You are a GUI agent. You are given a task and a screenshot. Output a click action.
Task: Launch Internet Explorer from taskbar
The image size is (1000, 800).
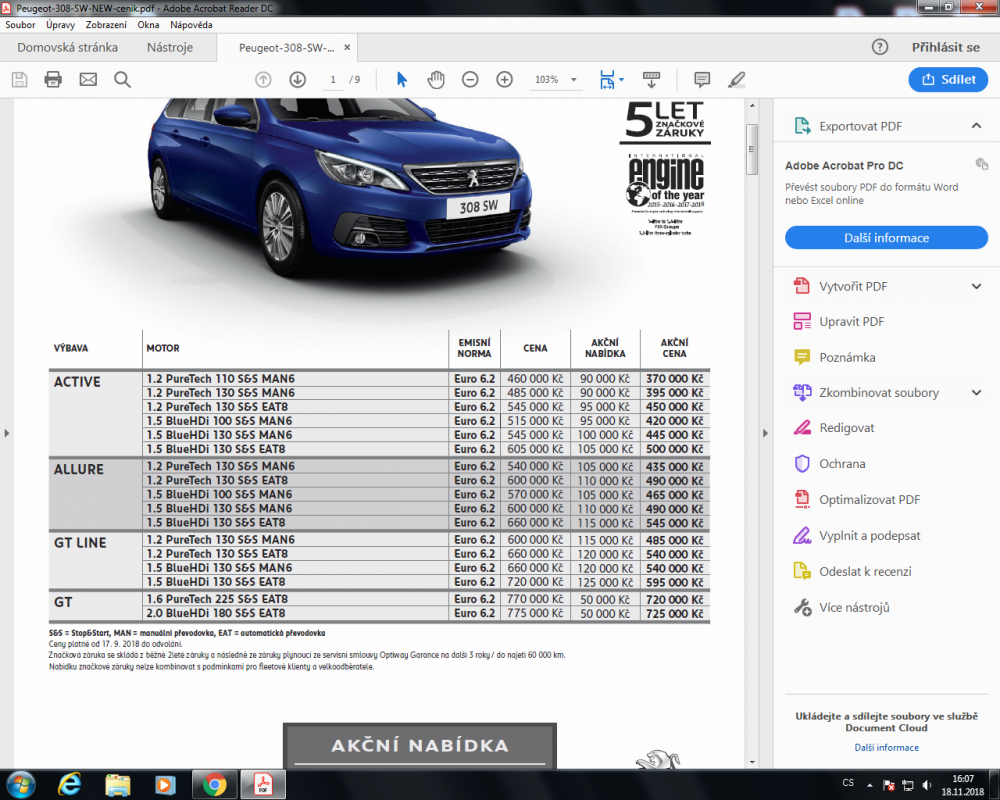(x=69, y=785)
